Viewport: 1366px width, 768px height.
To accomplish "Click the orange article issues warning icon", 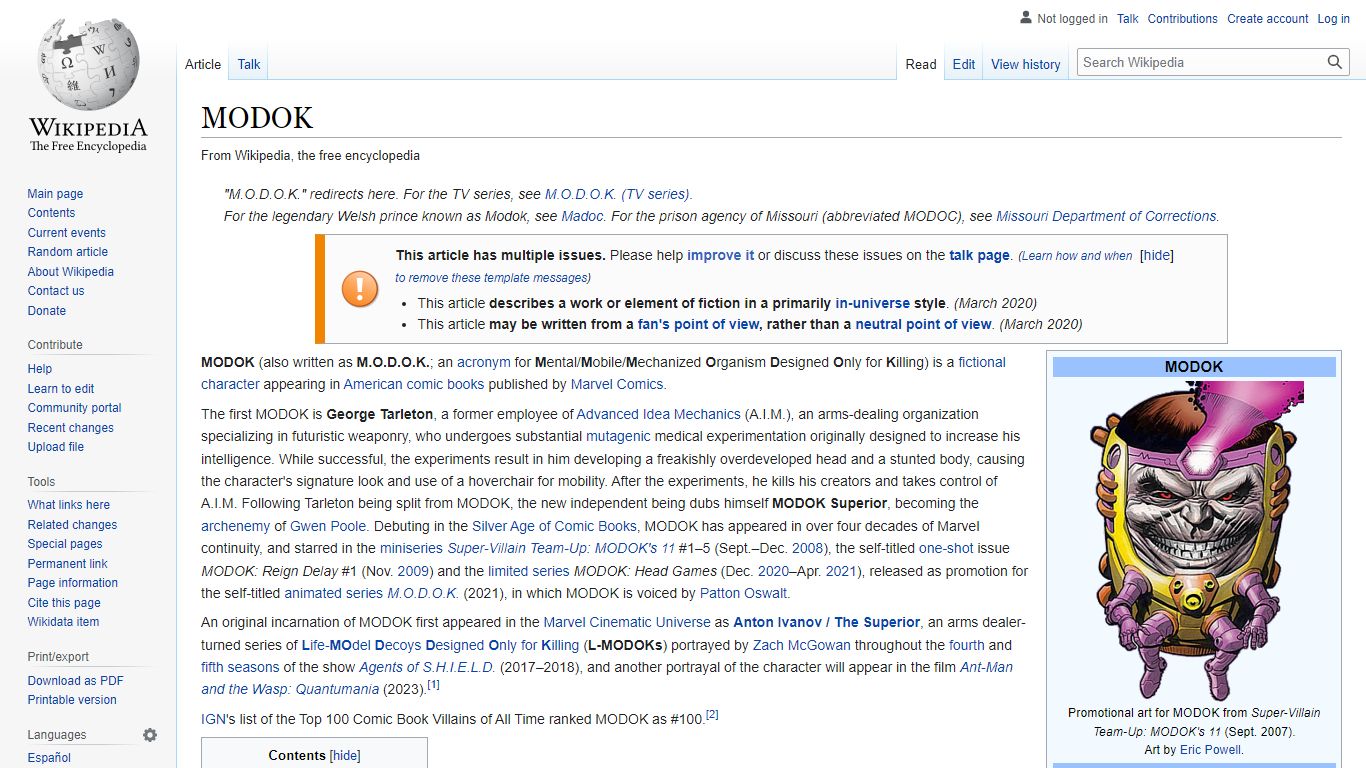I will point(360,289).
